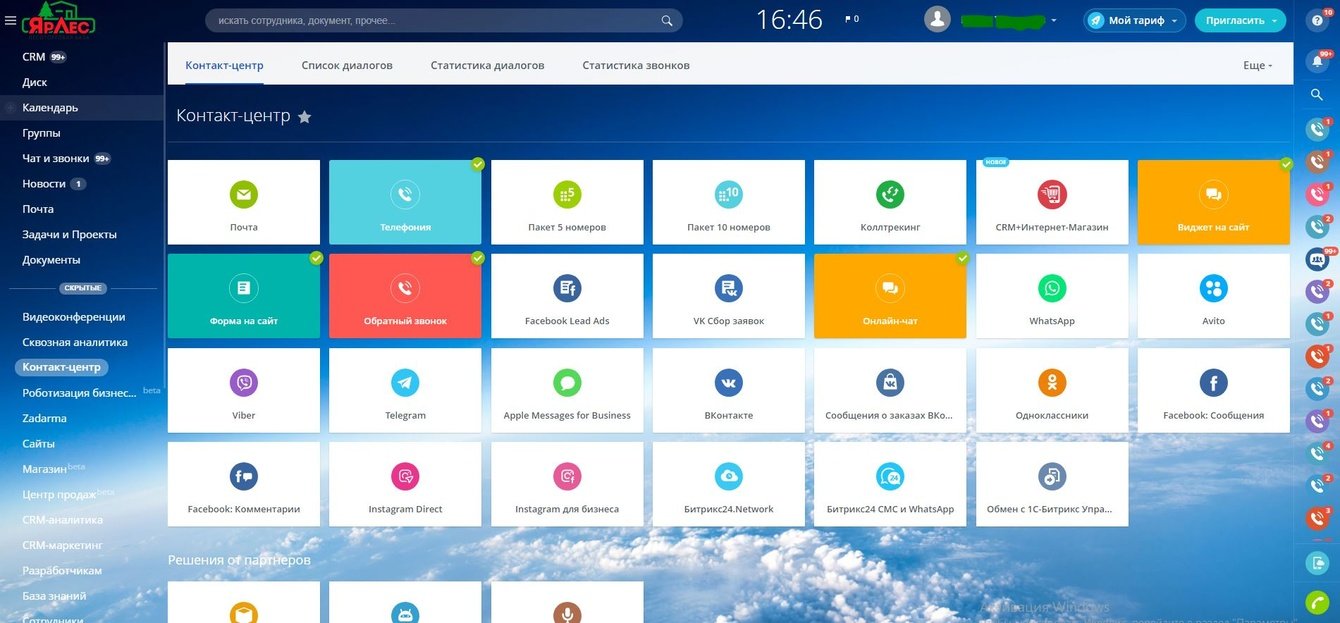Image resolution: width=1340 pixels, height=623 pixels.
Task: Click the green phone dial button
Action: coord(1317,602)
